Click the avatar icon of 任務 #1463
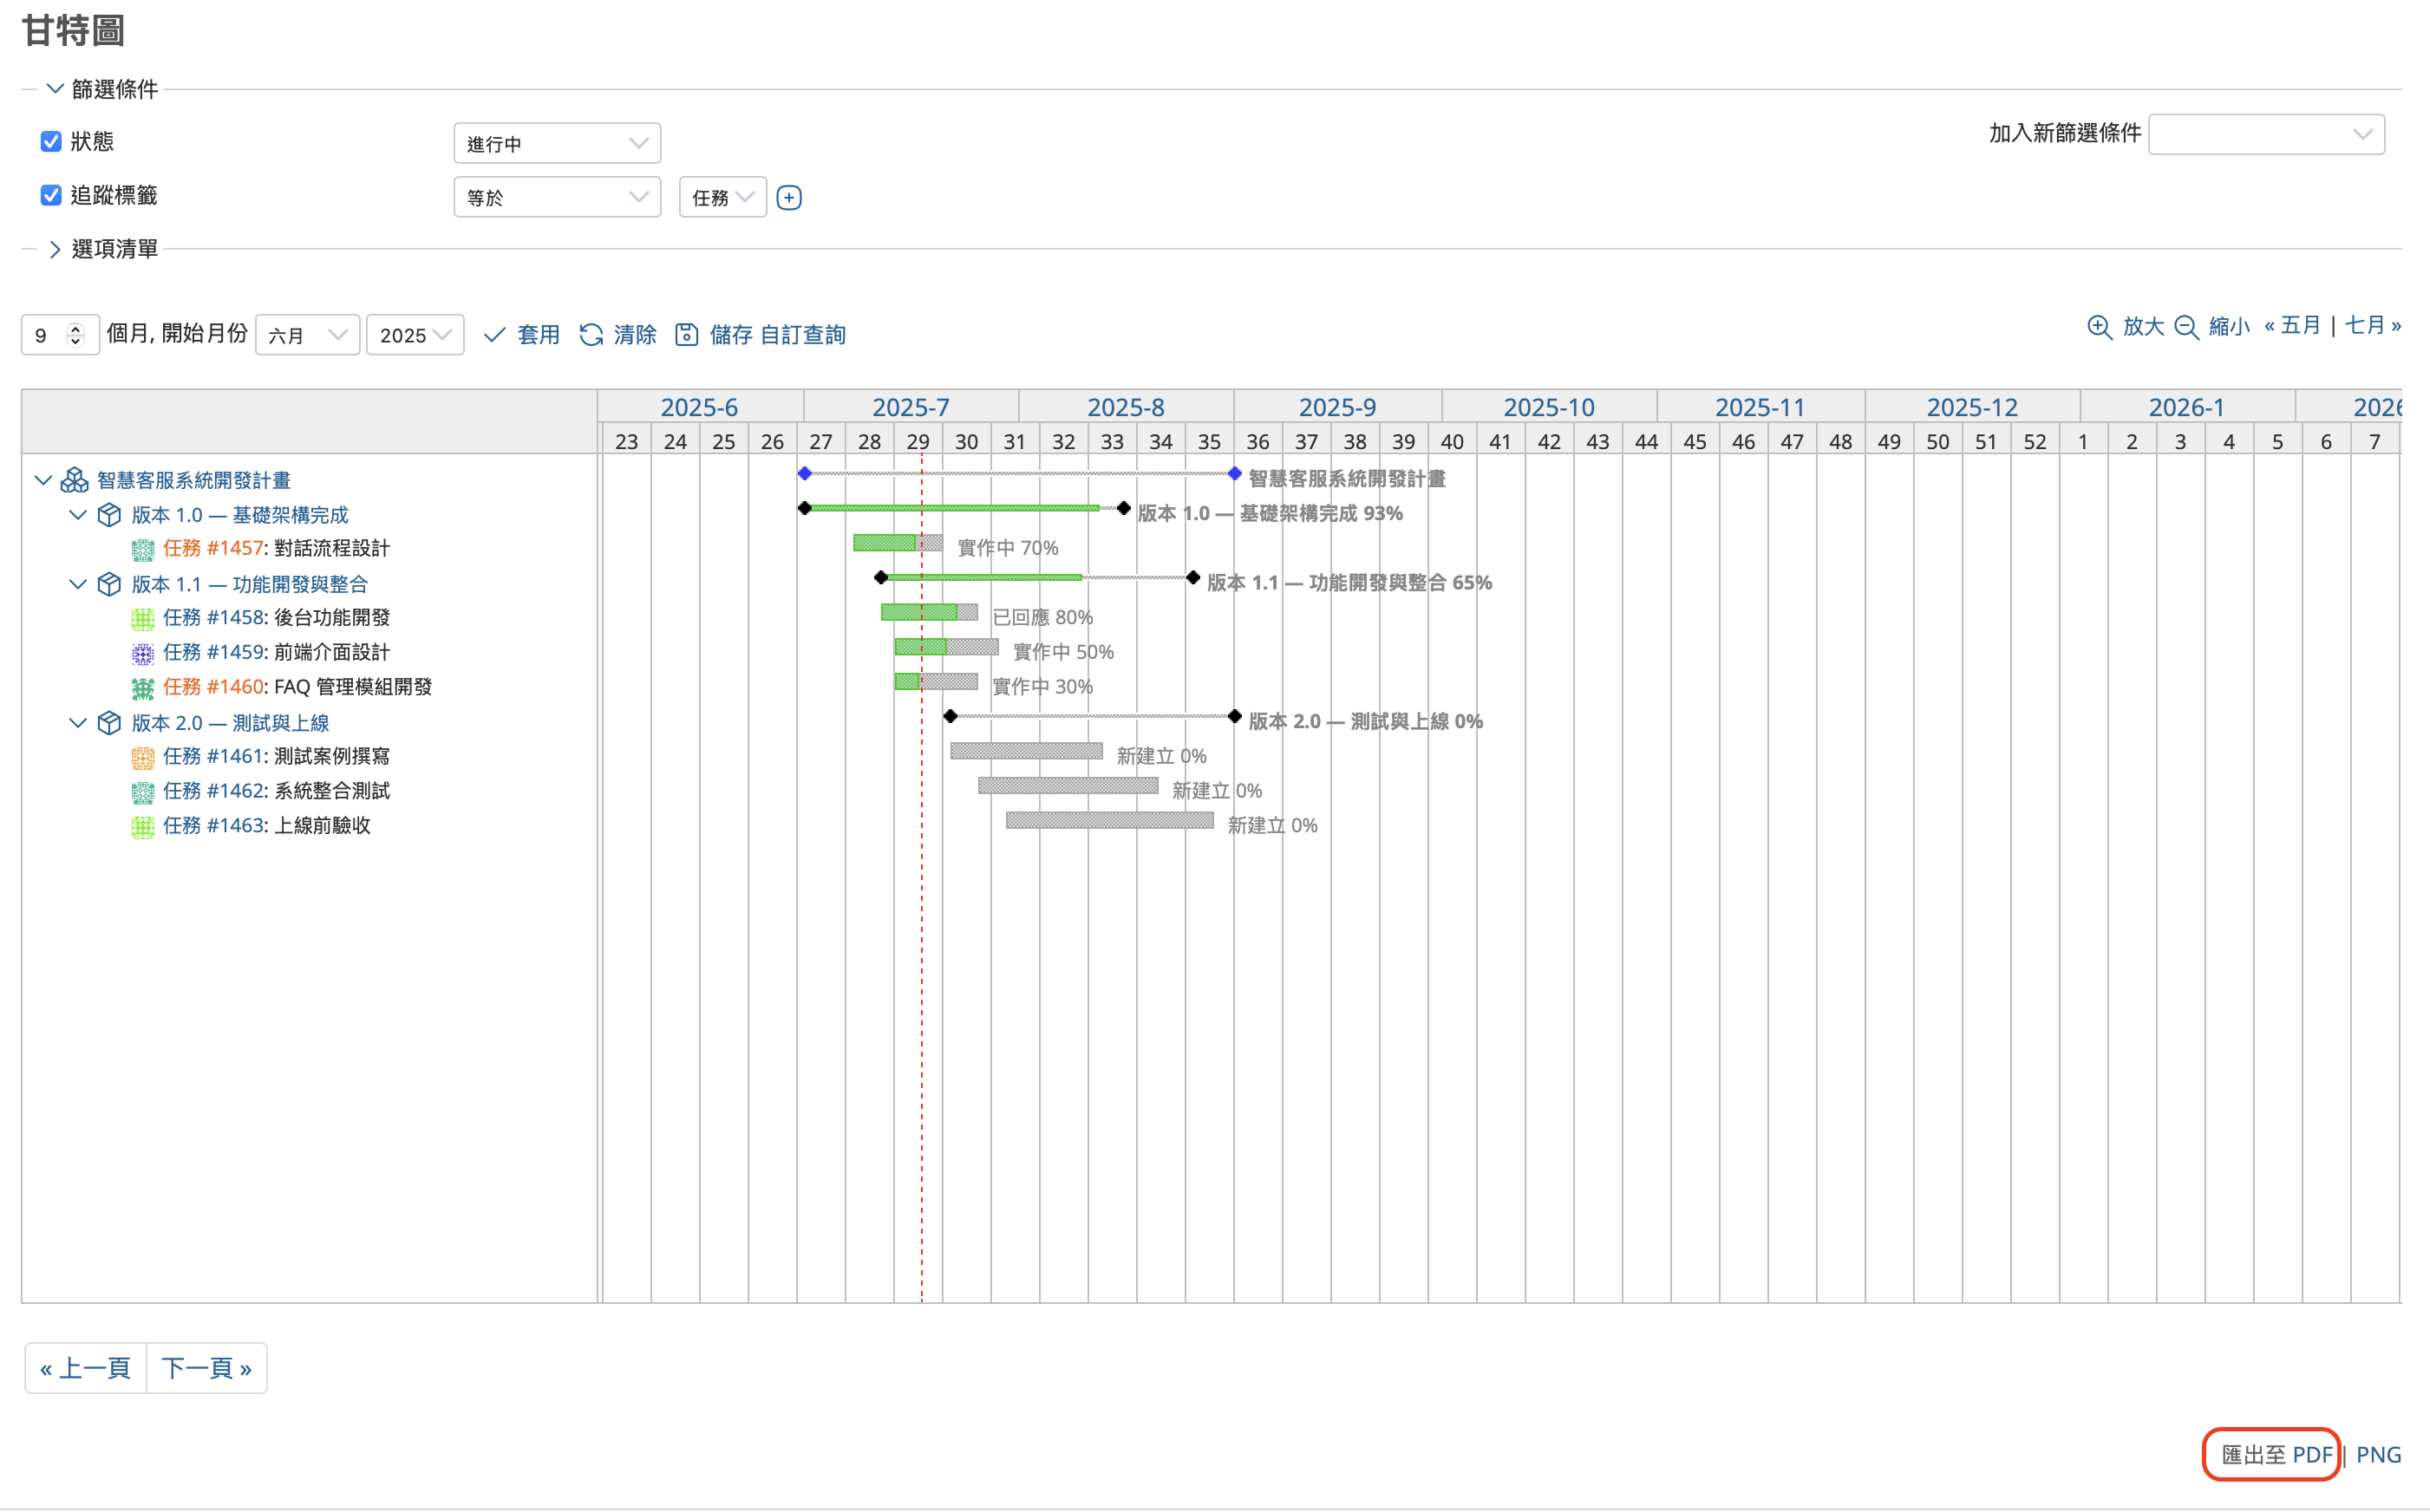2430x1512 pixels. [143, 826]
